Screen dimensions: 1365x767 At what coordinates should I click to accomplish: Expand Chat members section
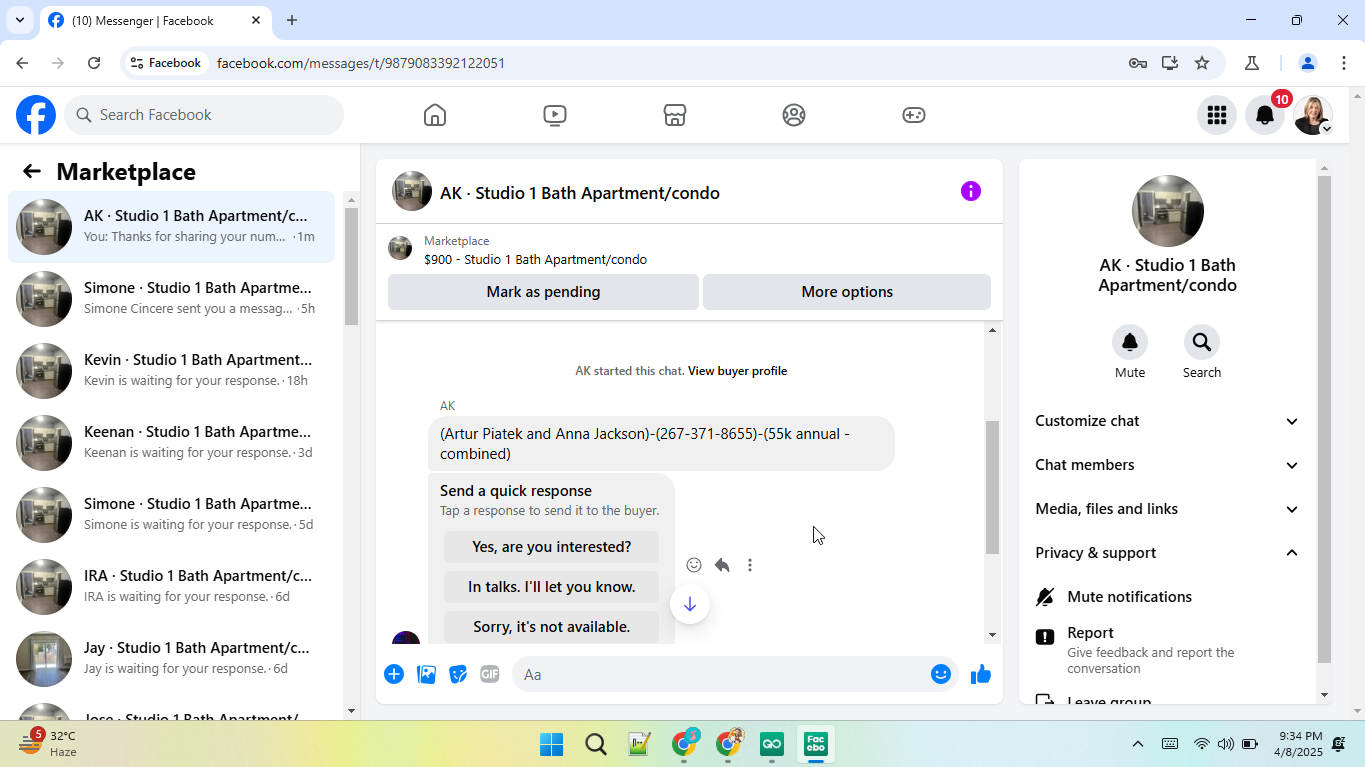tap(1168, 465)
